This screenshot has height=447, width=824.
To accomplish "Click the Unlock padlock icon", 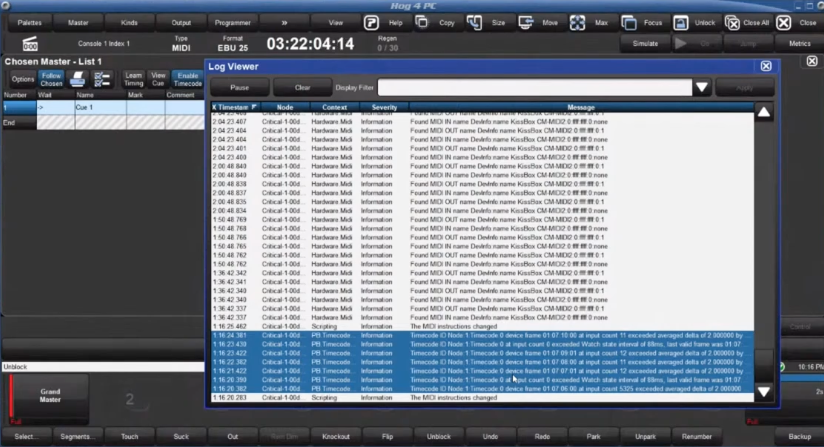I will tap(680, 22).
